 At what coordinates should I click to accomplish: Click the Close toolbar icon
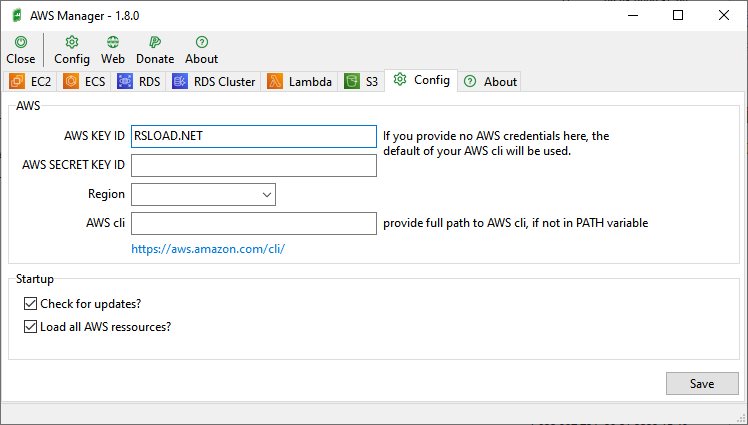click(21, 42)
